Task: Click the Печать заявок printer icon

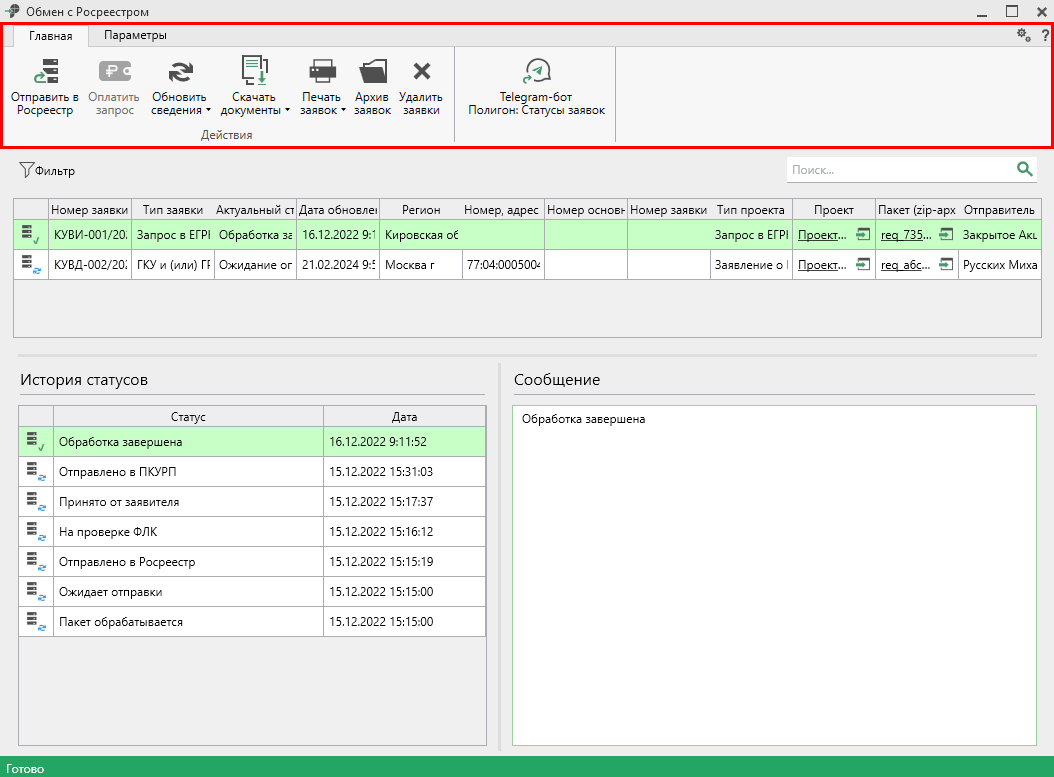Action: point(322,72)
